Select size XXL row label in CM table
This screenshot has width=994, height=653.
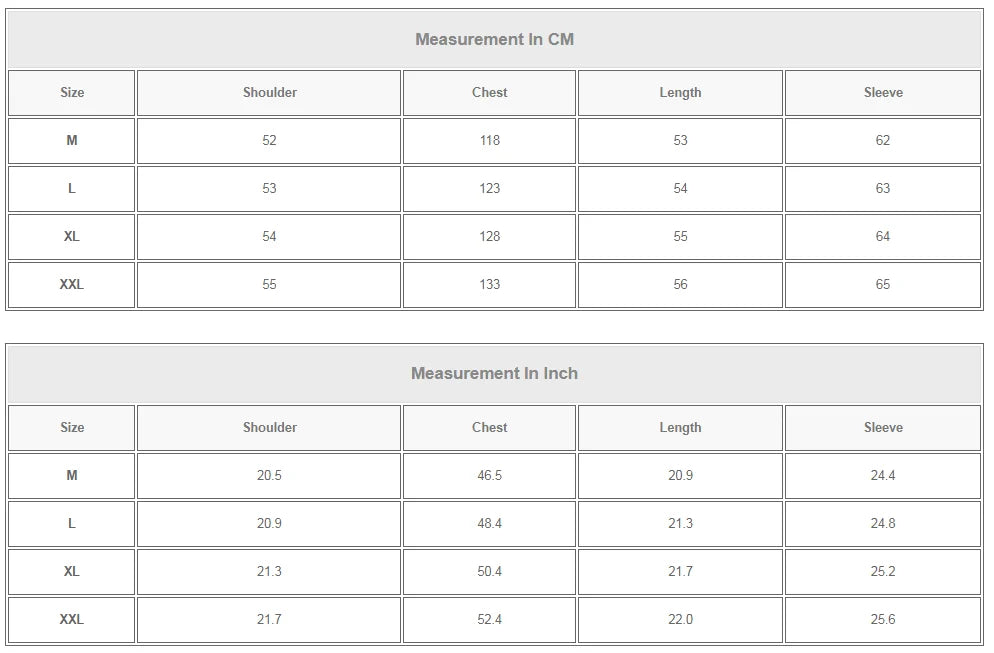(x=71, y=285)
